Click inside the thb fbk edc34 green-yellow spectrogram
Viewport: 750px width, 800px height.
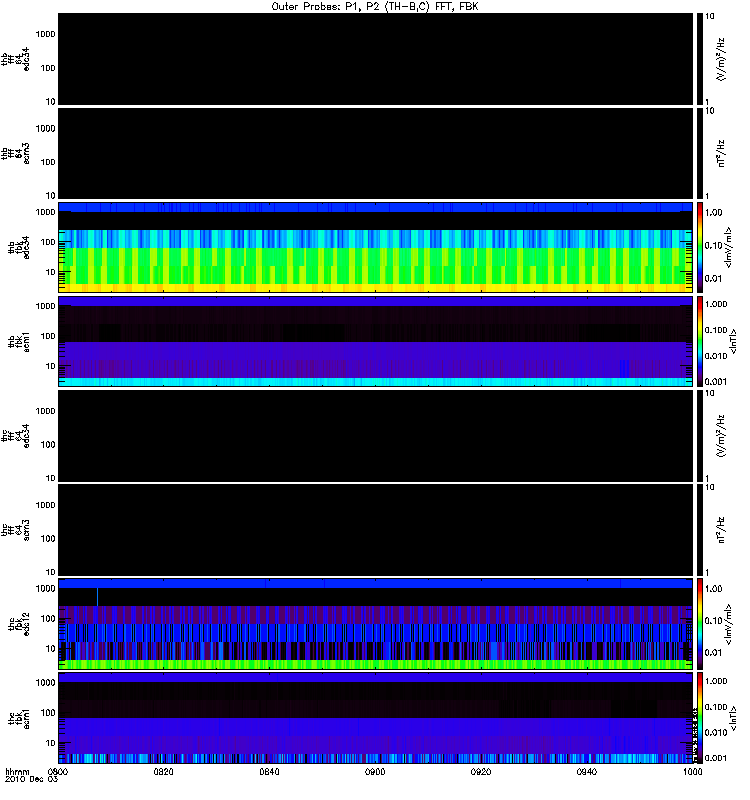point(376,247)
